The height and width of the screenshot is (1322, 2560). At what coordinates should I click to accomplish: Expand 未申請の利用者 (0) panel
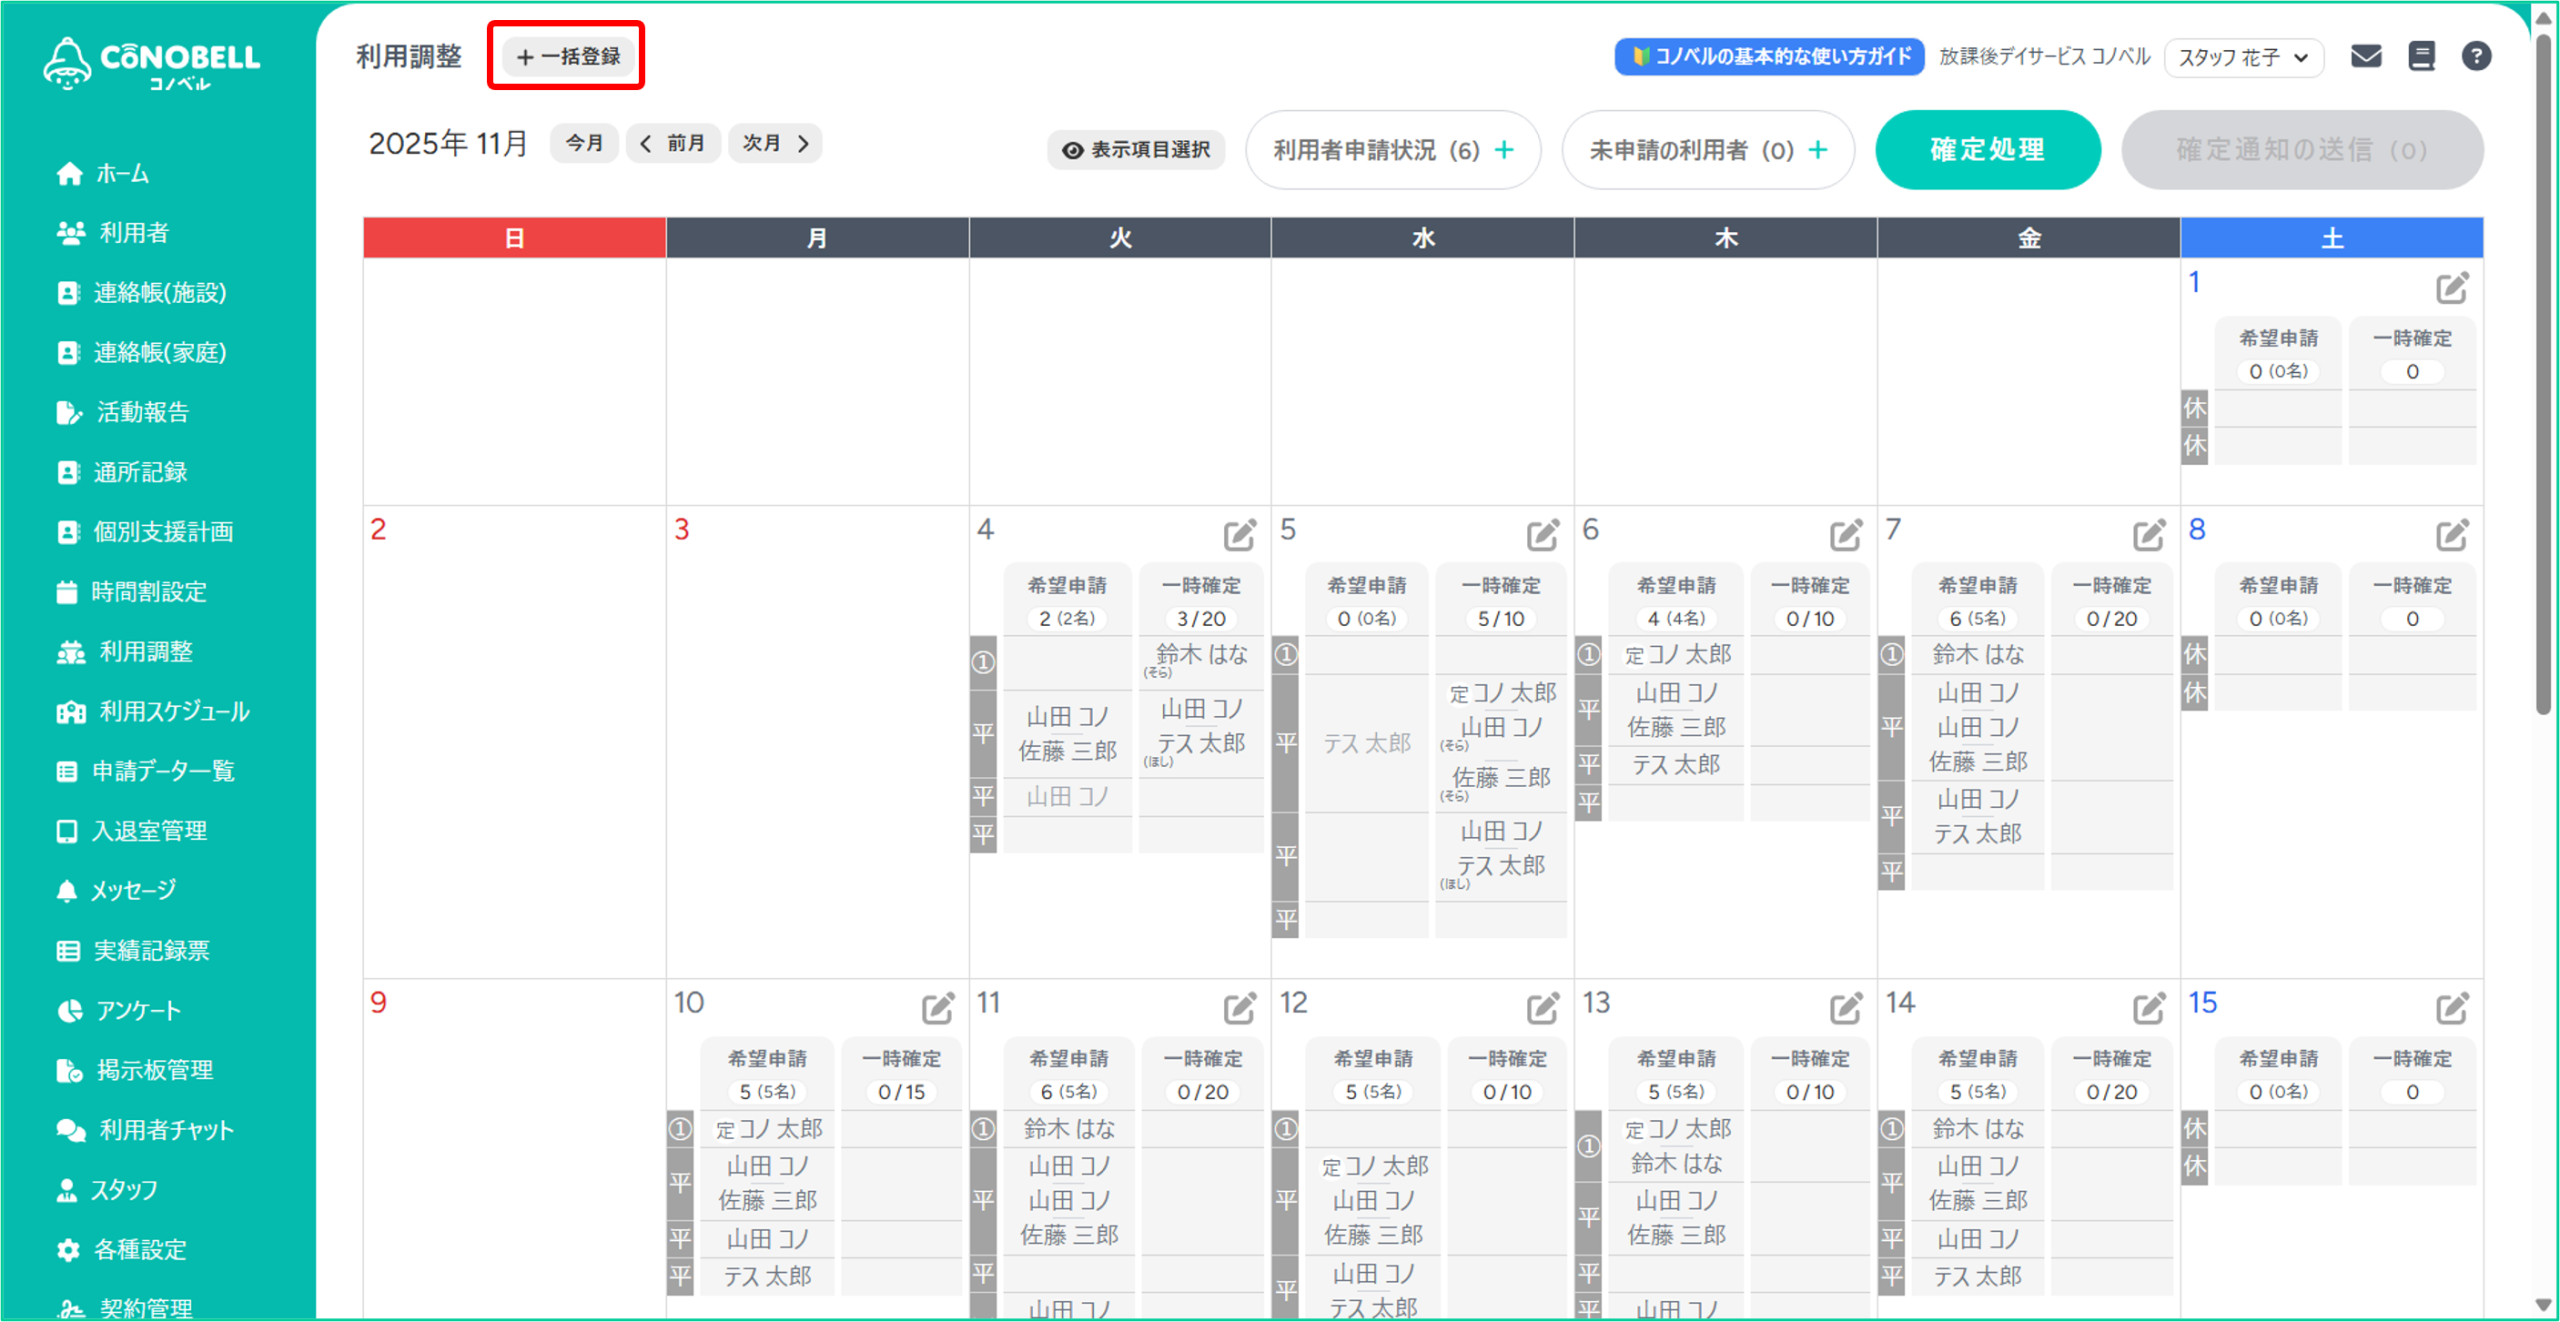tap(1708, 150)
